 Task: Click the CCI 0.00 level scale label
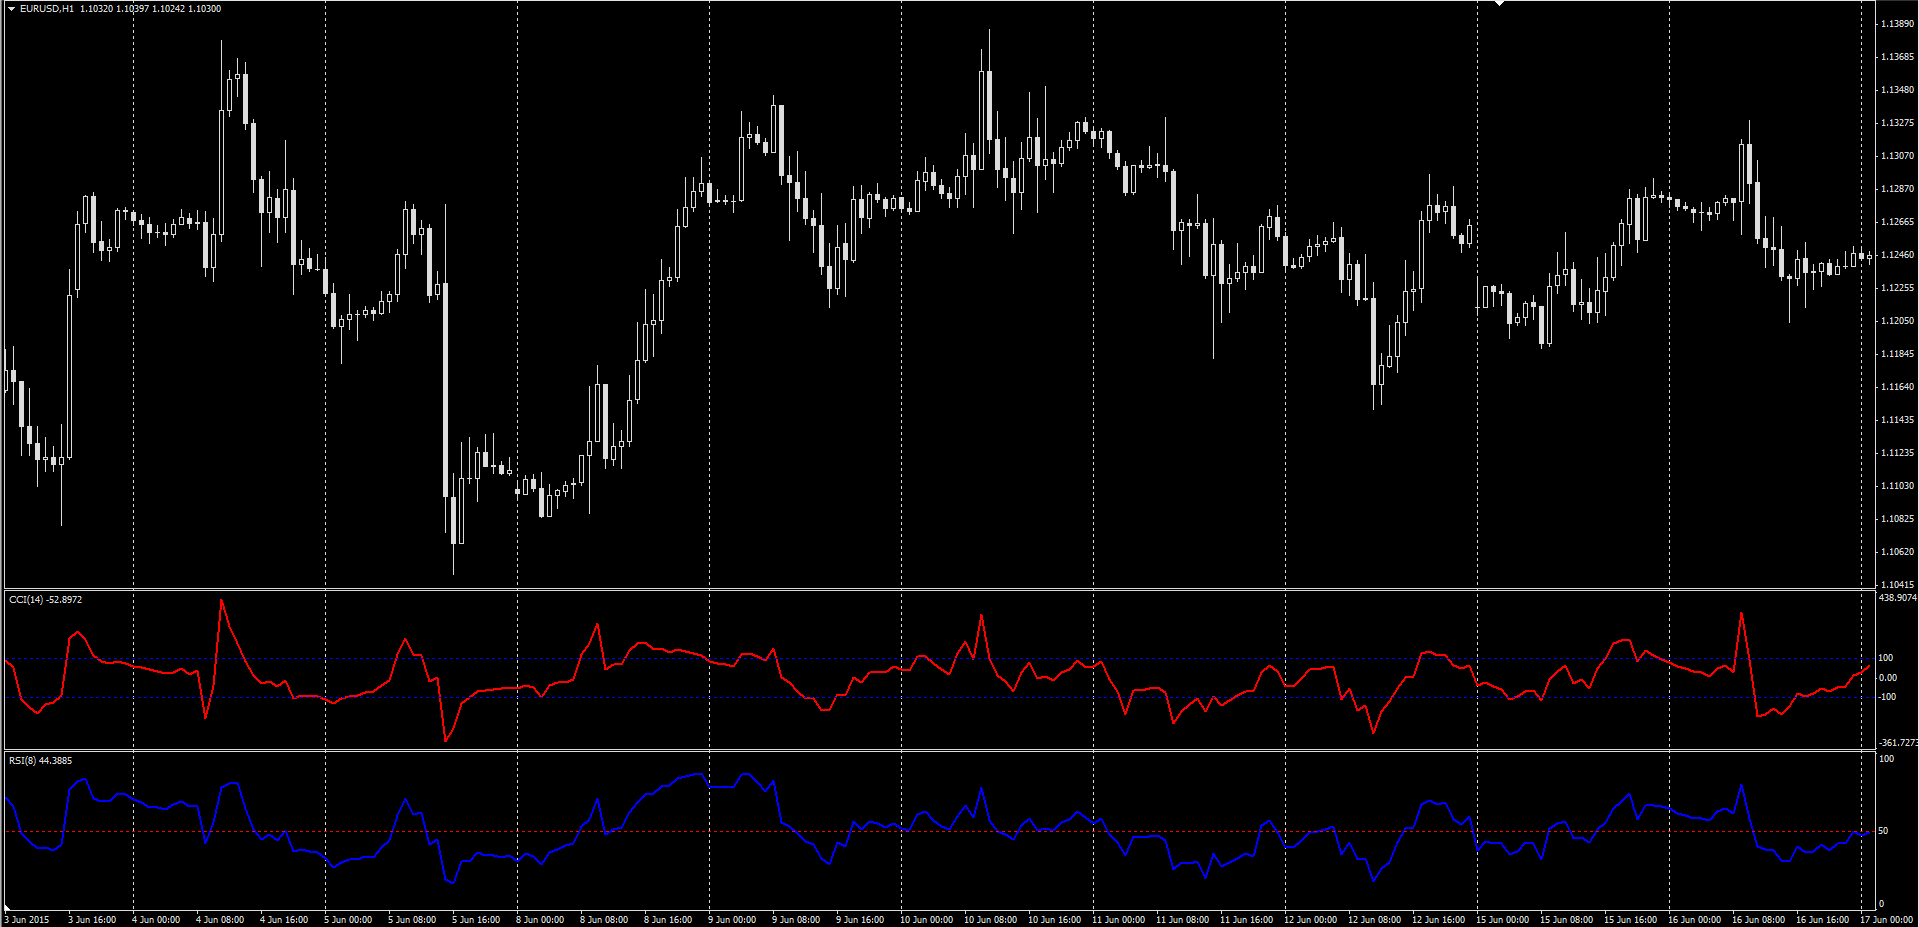coord(1887,678)
